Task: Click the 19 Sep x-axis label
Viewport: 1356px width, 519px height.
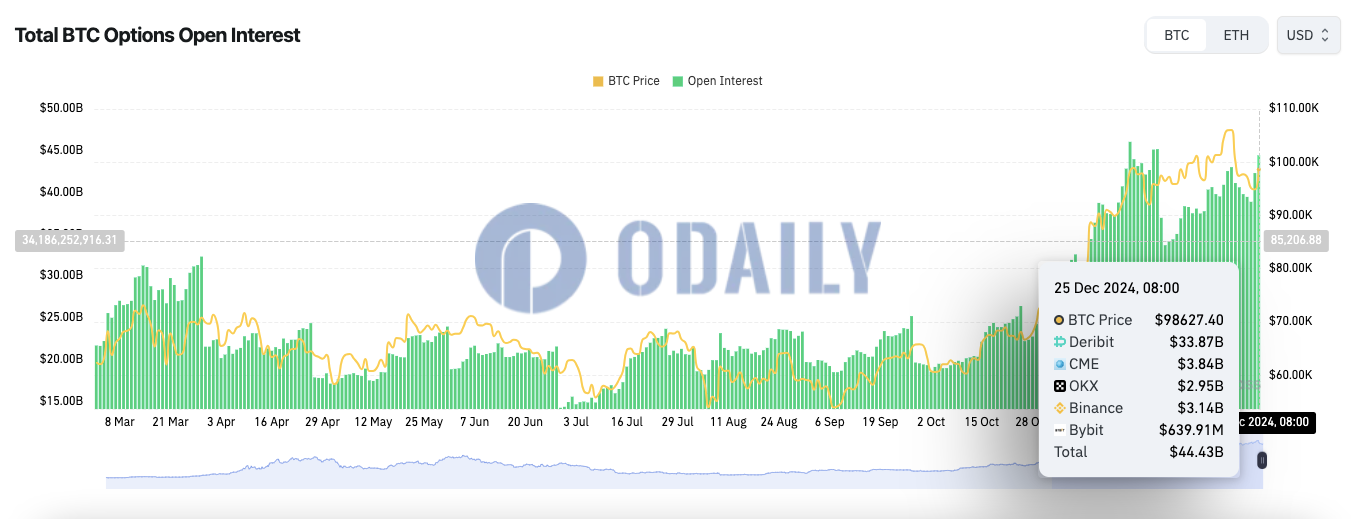Action: (880, 422)
